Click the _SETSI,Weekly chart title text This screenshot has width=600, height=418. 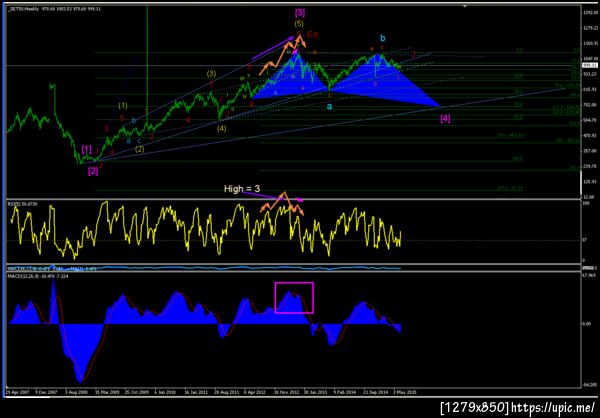click(24, 8)
